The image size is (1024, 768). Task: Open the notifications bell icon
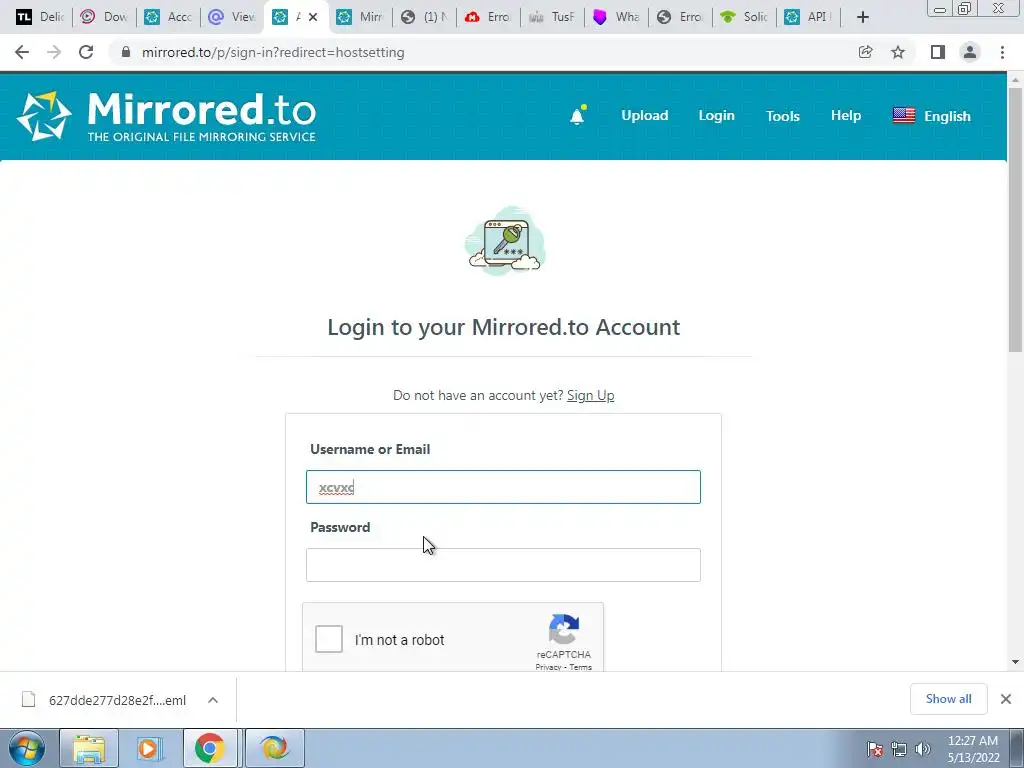point(577,116)
